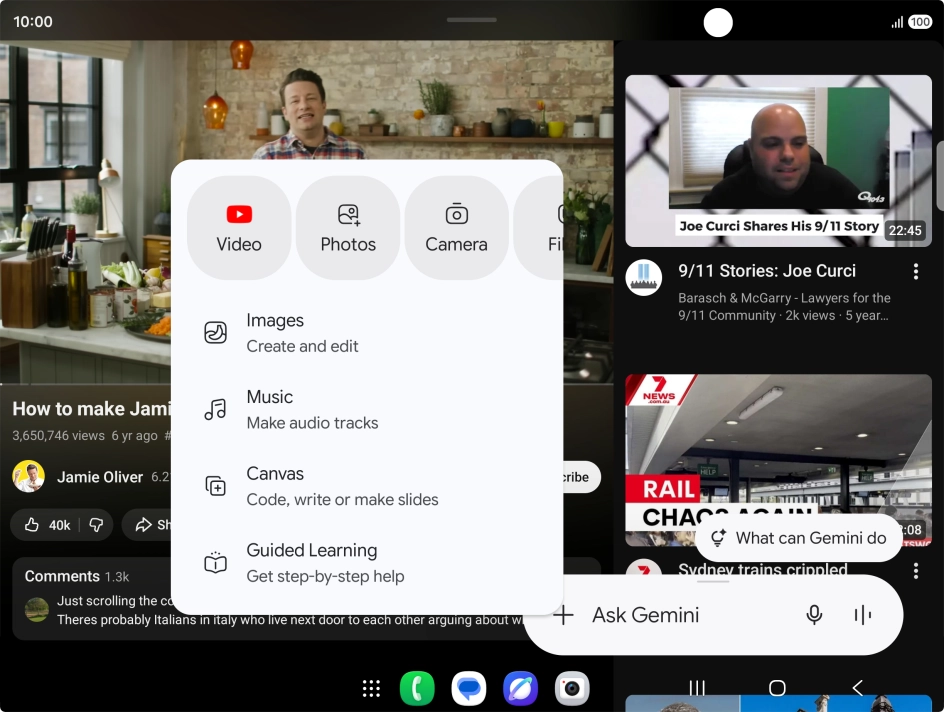
Task: Open the Rail Chaos 7News thumbnail
Action: 778,444
